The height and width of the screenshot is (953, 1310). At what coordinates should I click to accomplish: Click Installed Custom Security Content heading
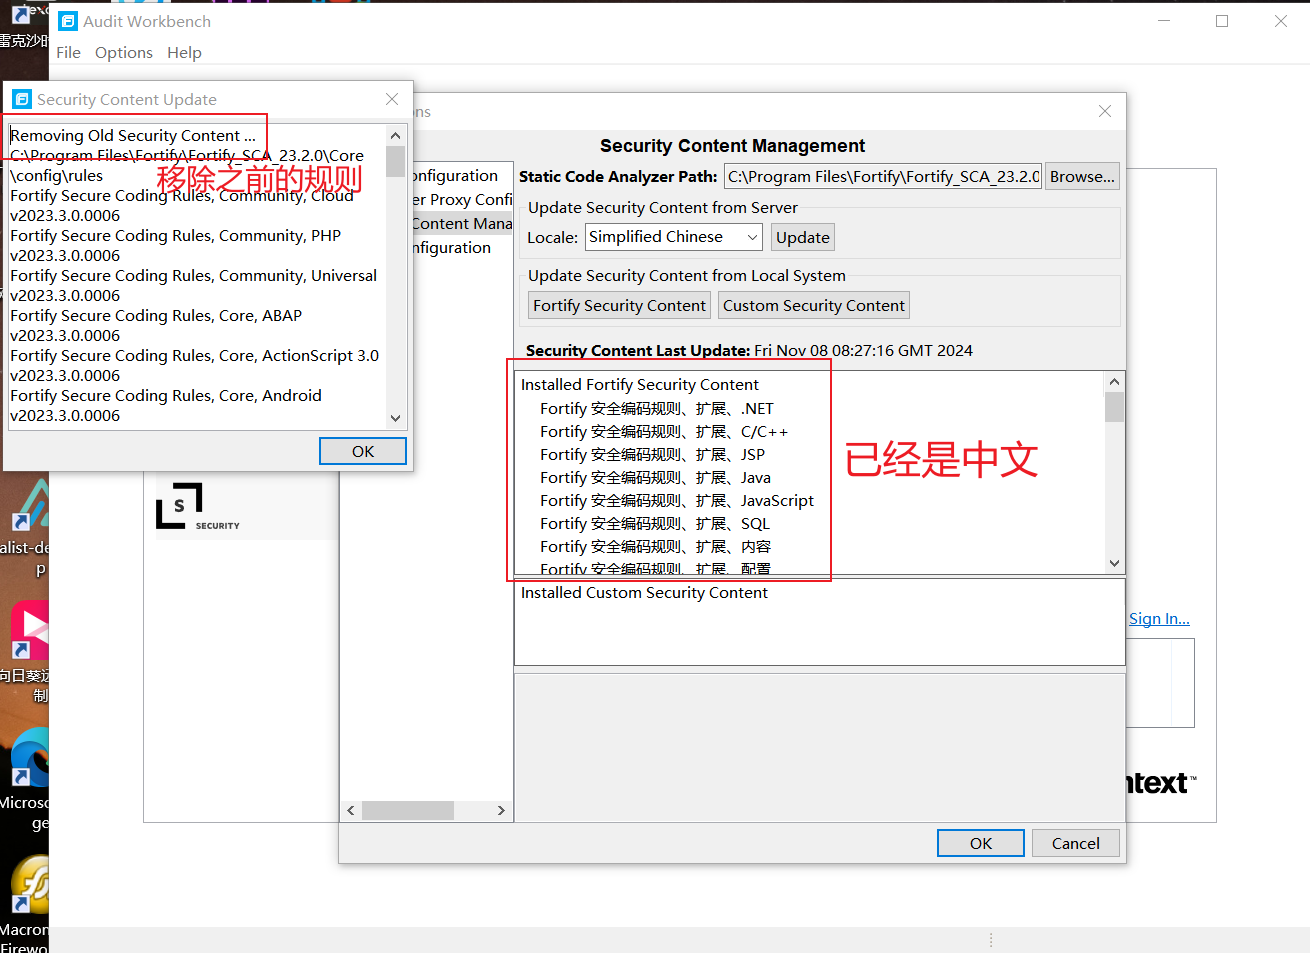tap(644, 592)
